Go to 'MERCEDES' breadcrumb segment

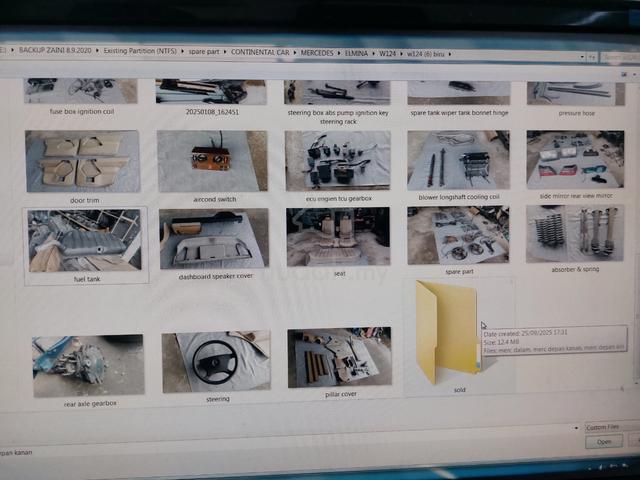(317, 53)
